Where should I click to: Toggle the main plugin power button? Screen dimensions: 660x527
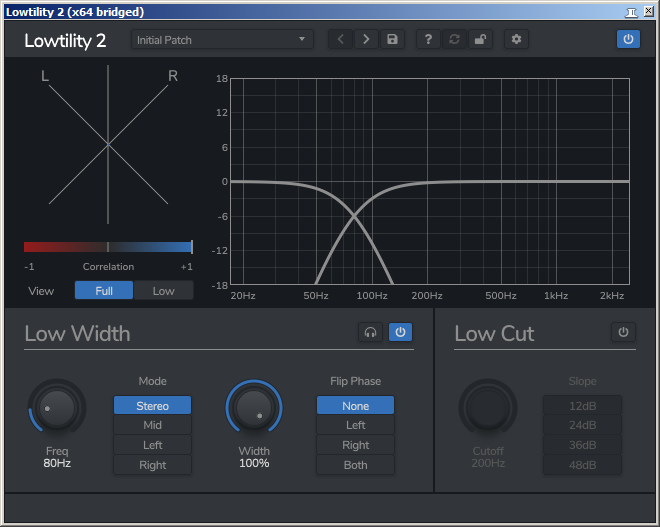tap(628, 39)
